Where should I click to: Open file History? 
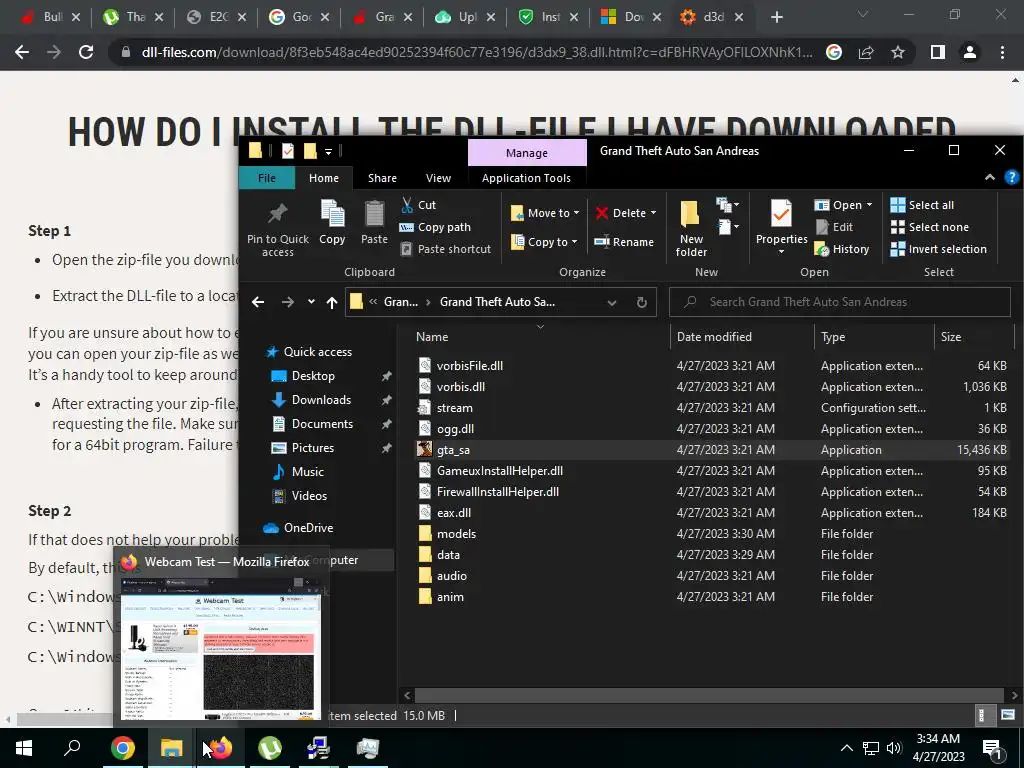point(842,249)
